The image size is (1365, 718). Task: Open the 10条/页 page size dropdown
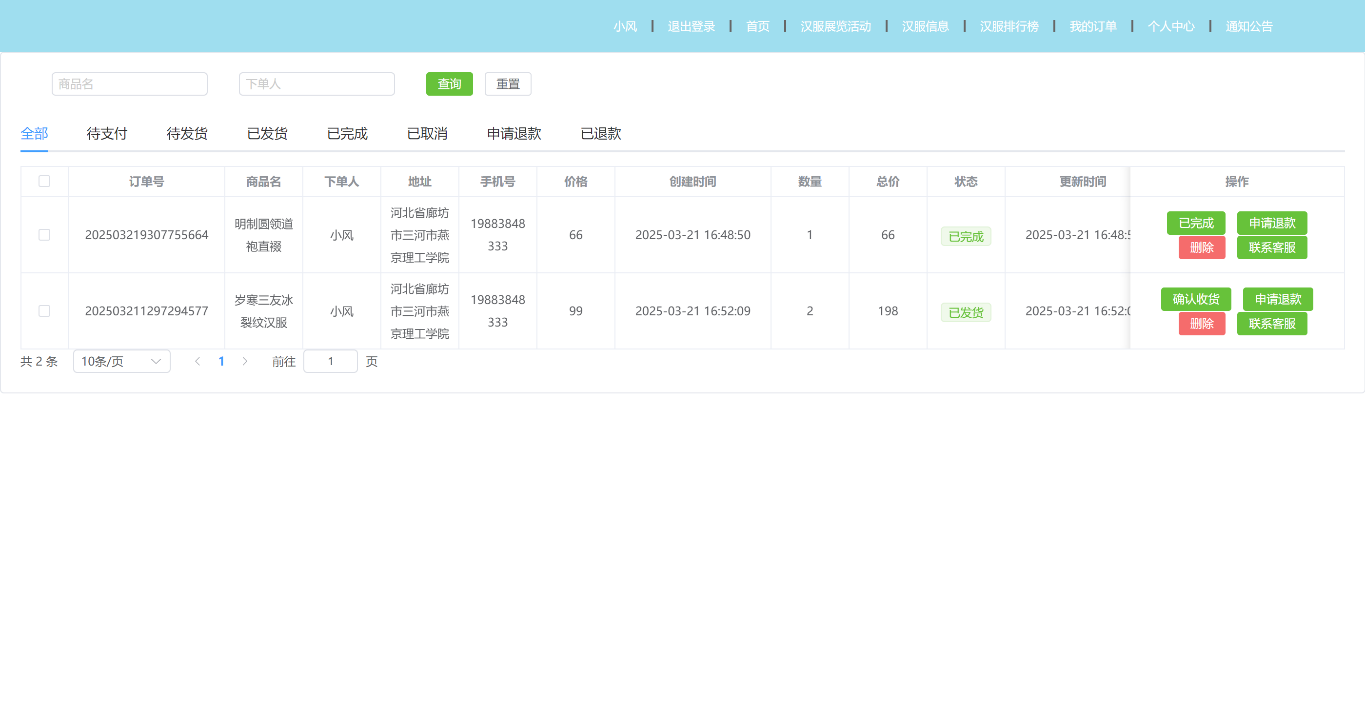122,361
